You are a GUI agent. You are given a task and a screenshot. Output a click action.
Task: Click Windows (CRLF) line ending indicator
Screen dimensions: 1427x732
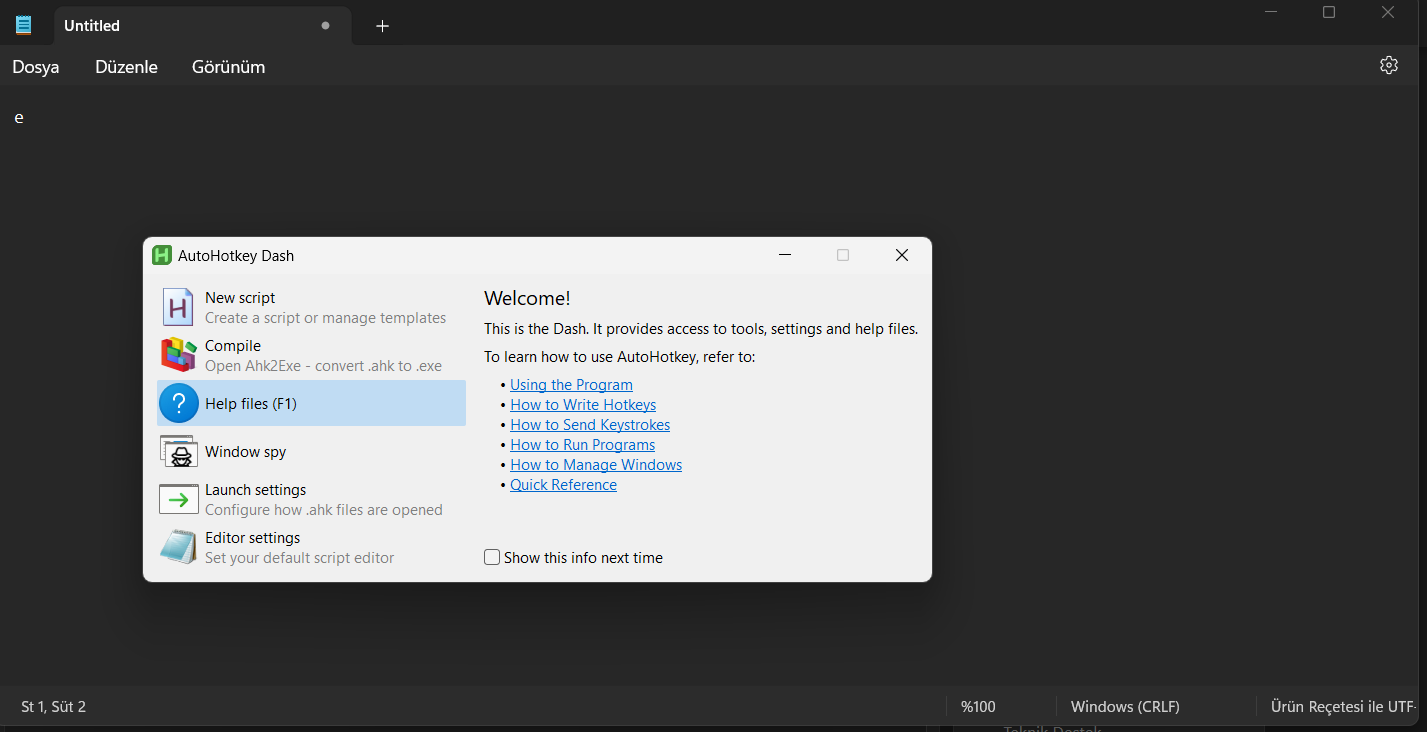click(x=1125, y=707)
